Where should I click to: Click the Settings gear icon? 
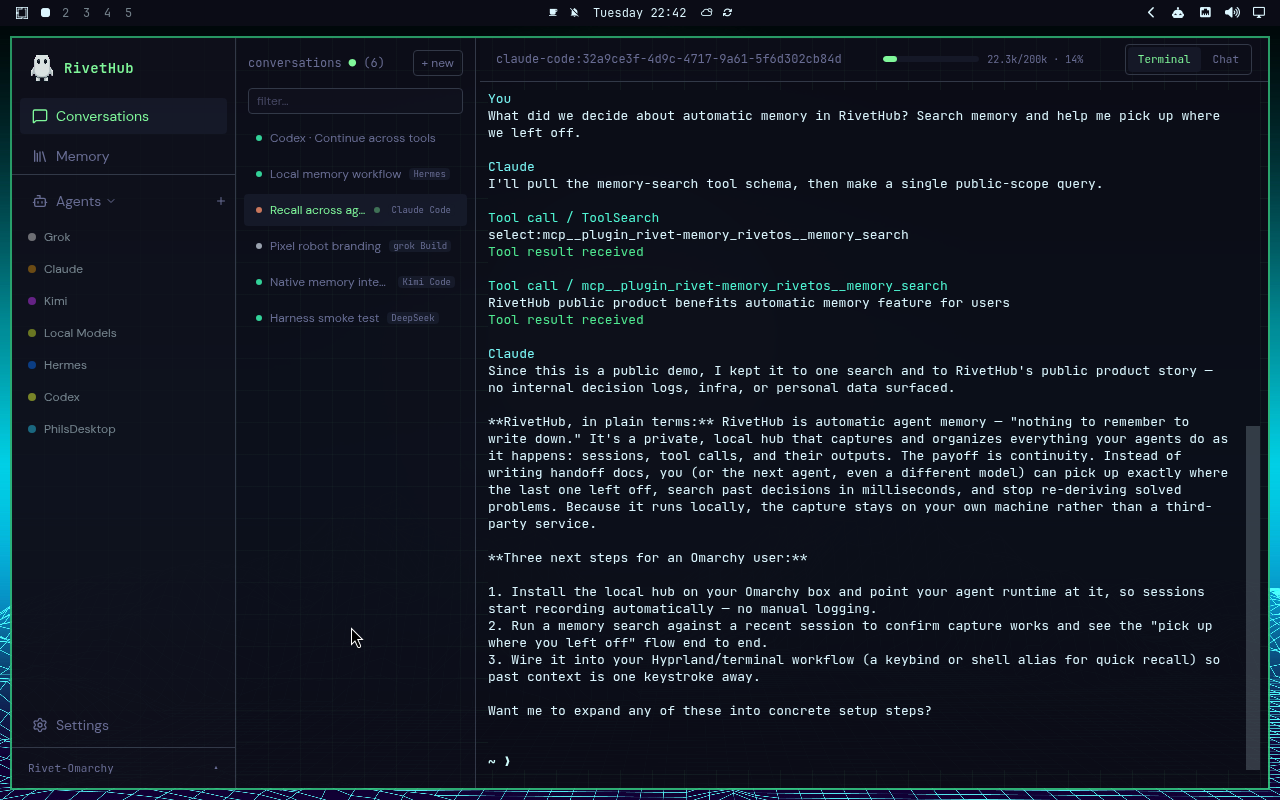point(40,725)
